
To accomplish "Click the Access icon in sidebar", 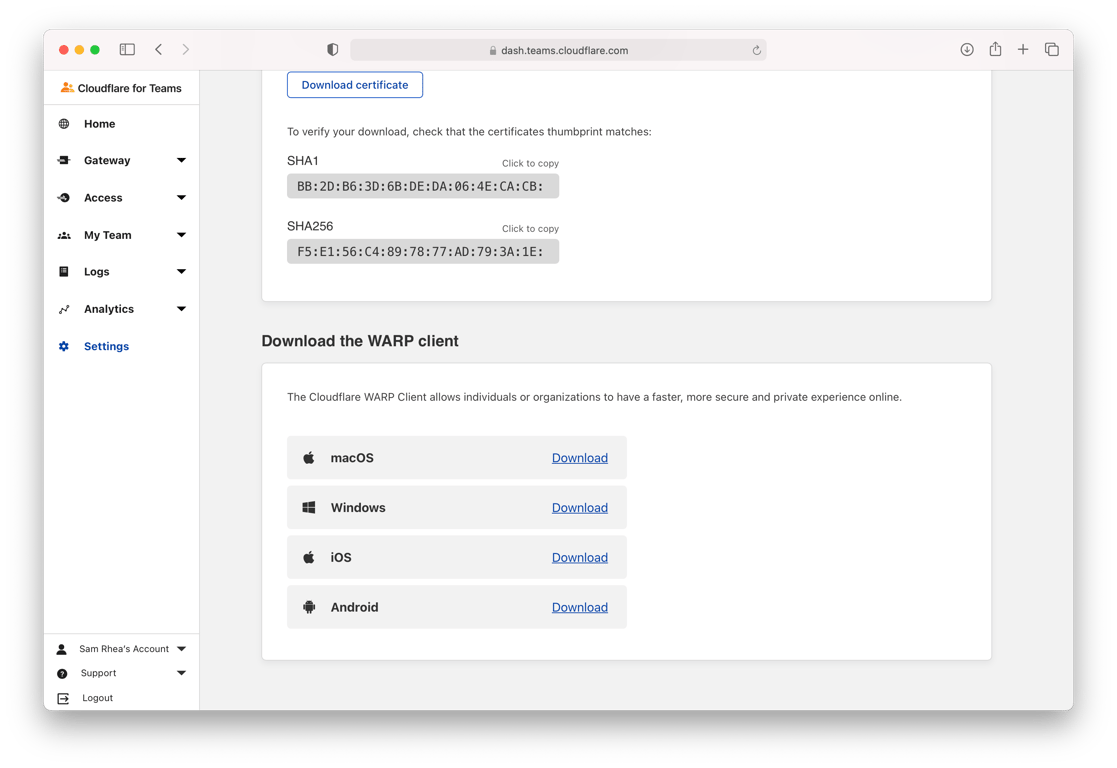I will (64, 197).
